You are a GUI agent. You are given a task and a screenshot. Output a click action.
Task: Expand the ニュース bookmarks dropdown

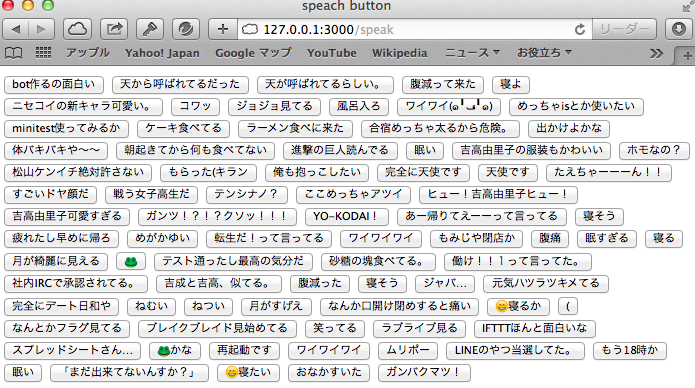pyautogui.click(x=472, y=53)
